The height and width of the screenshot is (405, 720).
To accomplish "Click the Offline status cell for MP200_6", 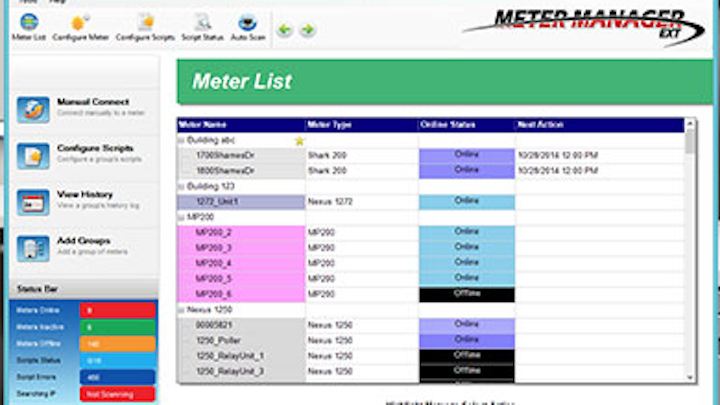I will point(467,294).
